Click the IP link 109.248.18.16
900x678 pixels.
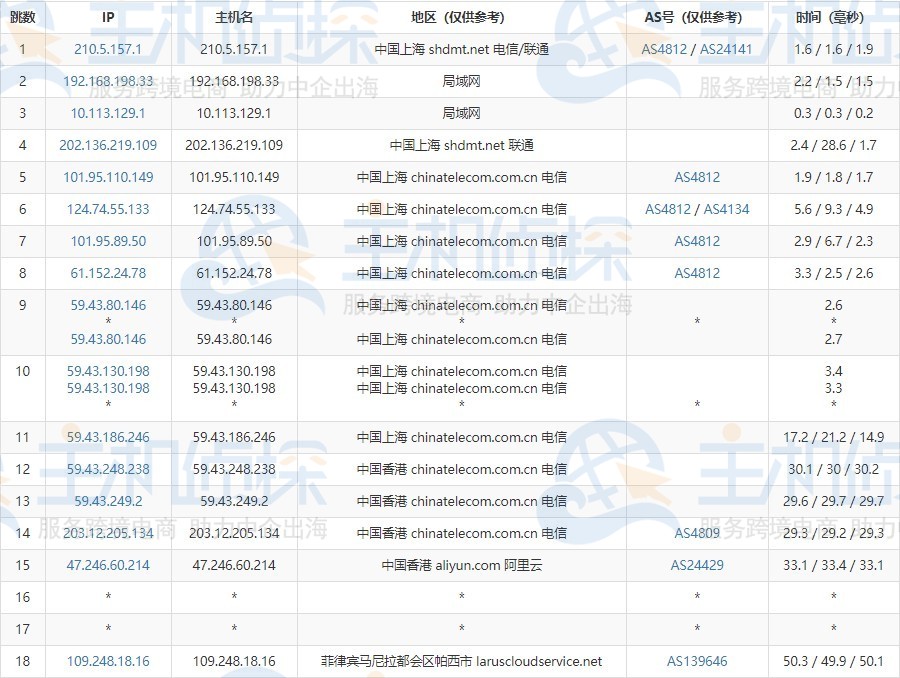point(108,661)
